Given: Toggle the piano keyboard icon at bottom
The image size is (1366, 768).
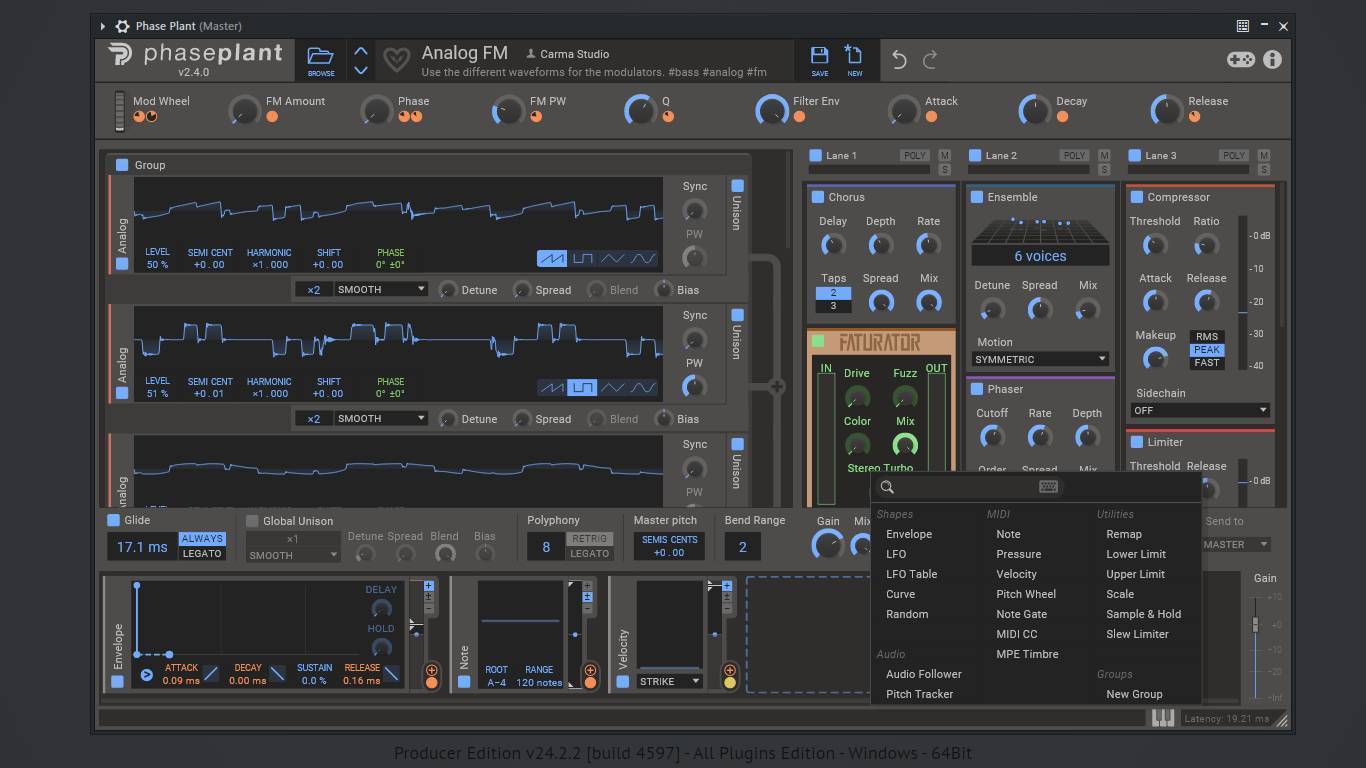Looking at the screenshot, I should pyautogui.click(x=1162, y=718).
